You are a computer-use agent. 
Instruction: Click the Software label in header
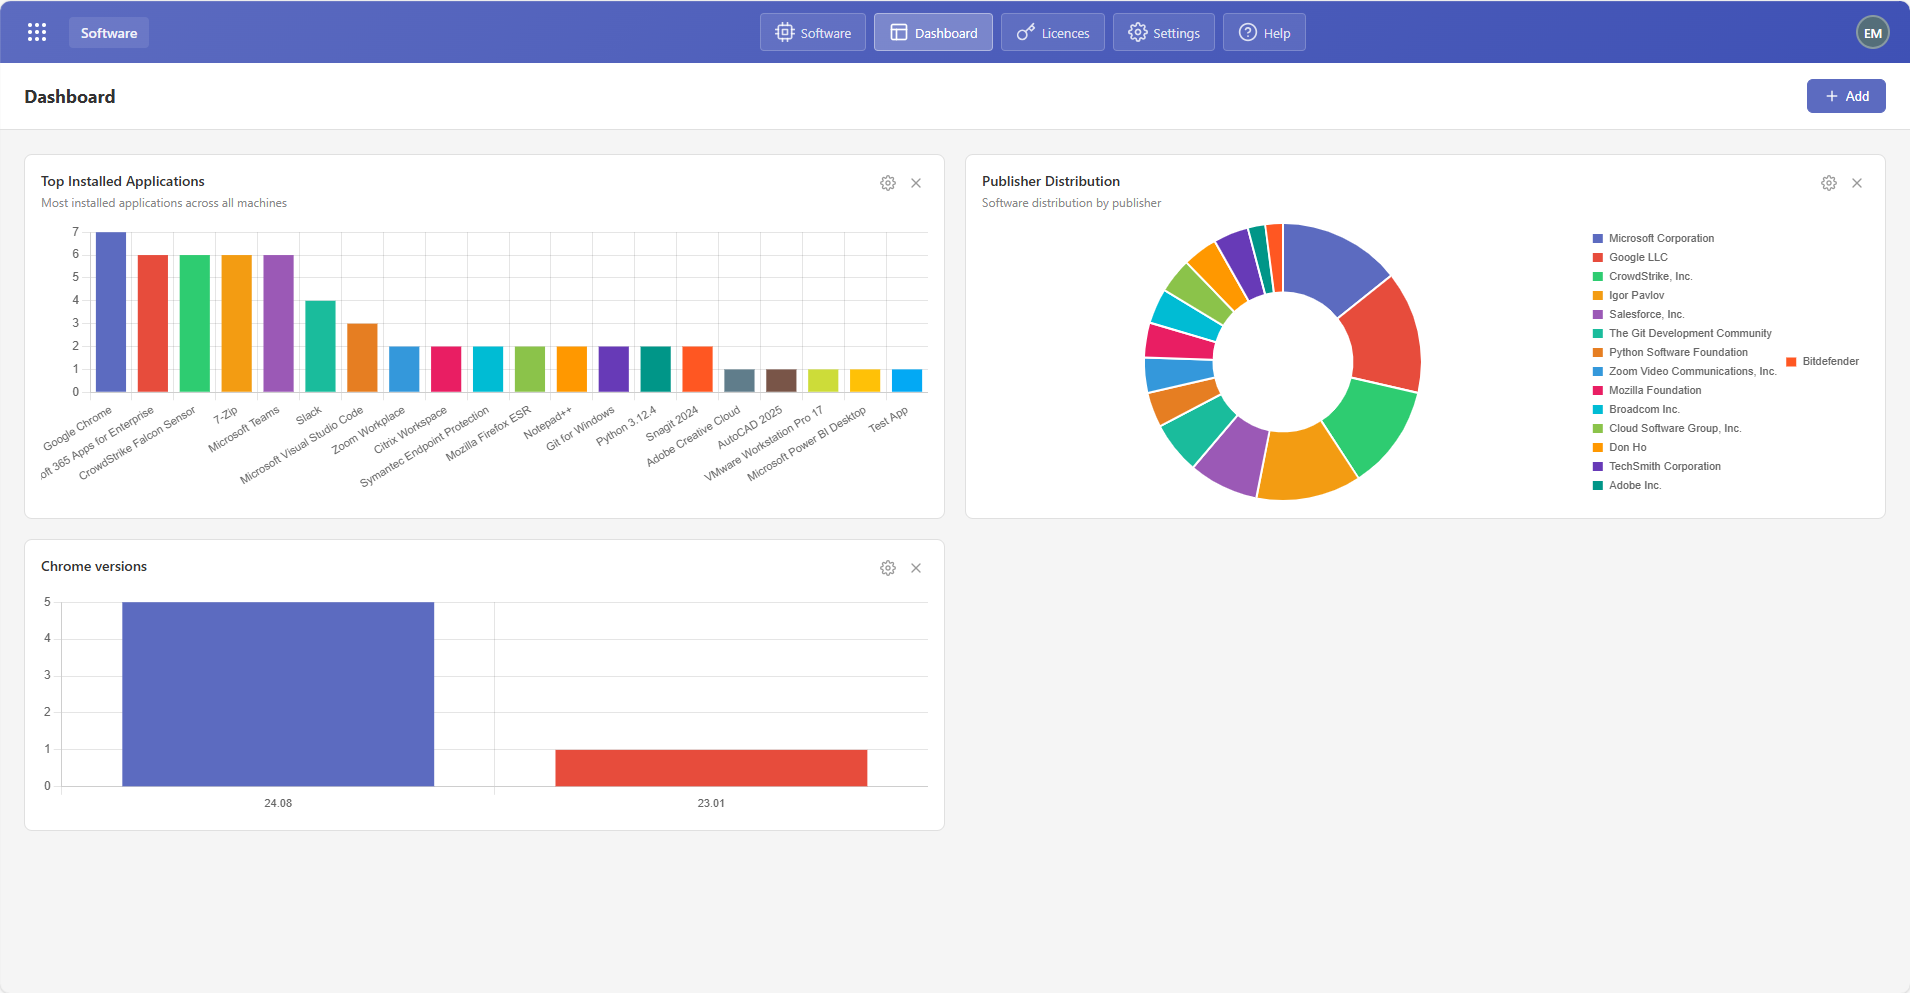pos(109,33)
